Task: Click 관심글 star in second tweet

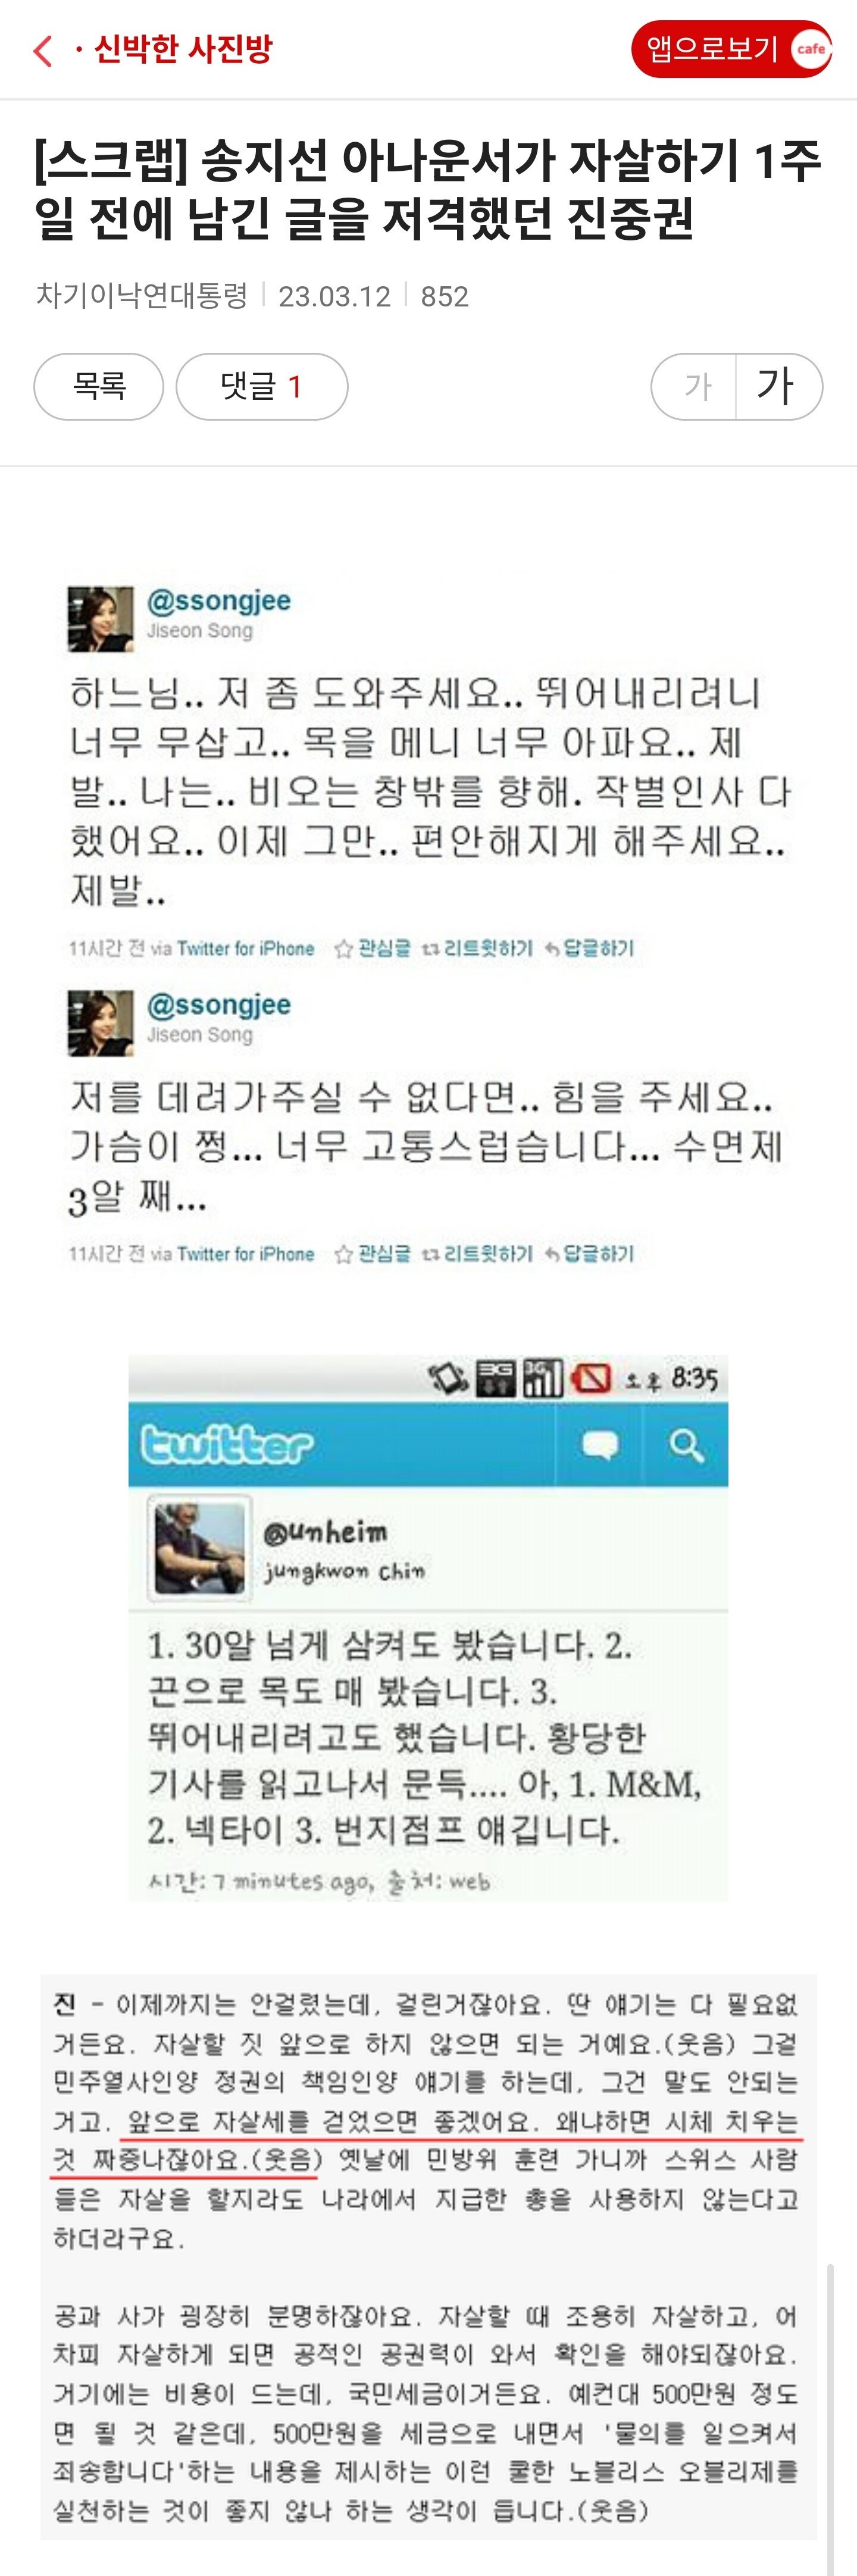Action: coord(372,1254)
